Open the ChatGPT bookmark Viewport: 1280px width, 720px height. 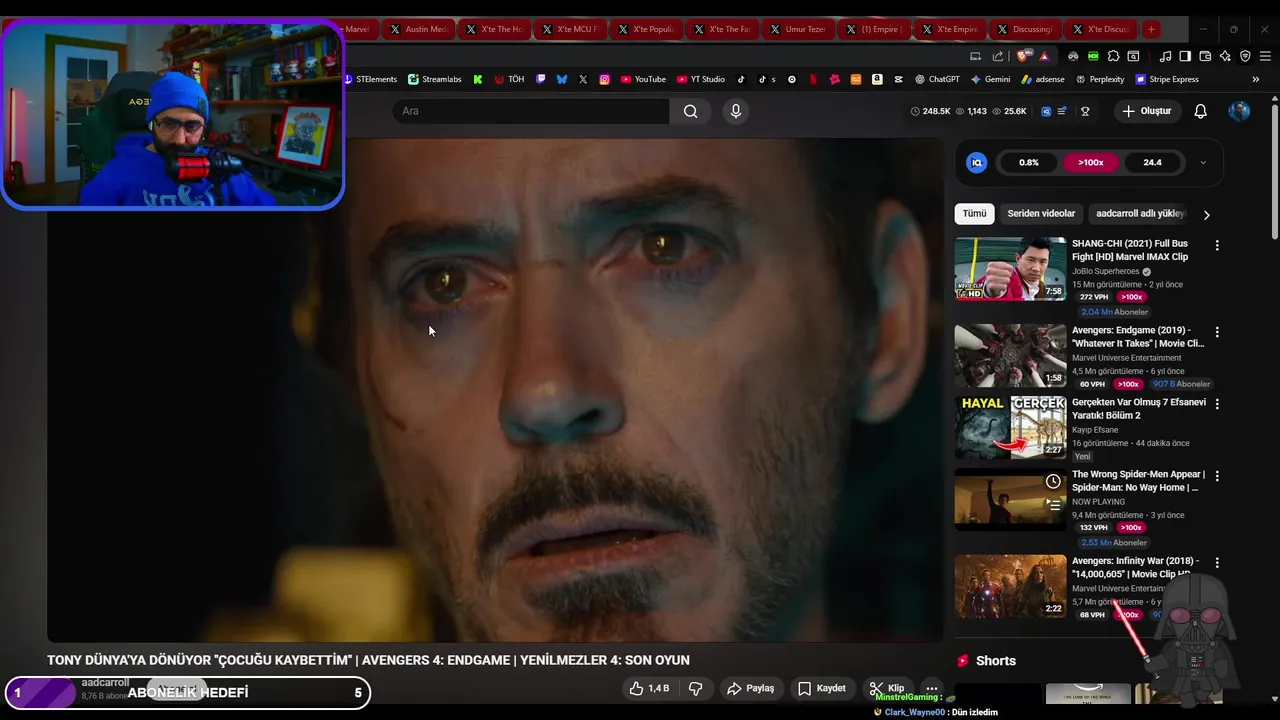click(937, 79)
